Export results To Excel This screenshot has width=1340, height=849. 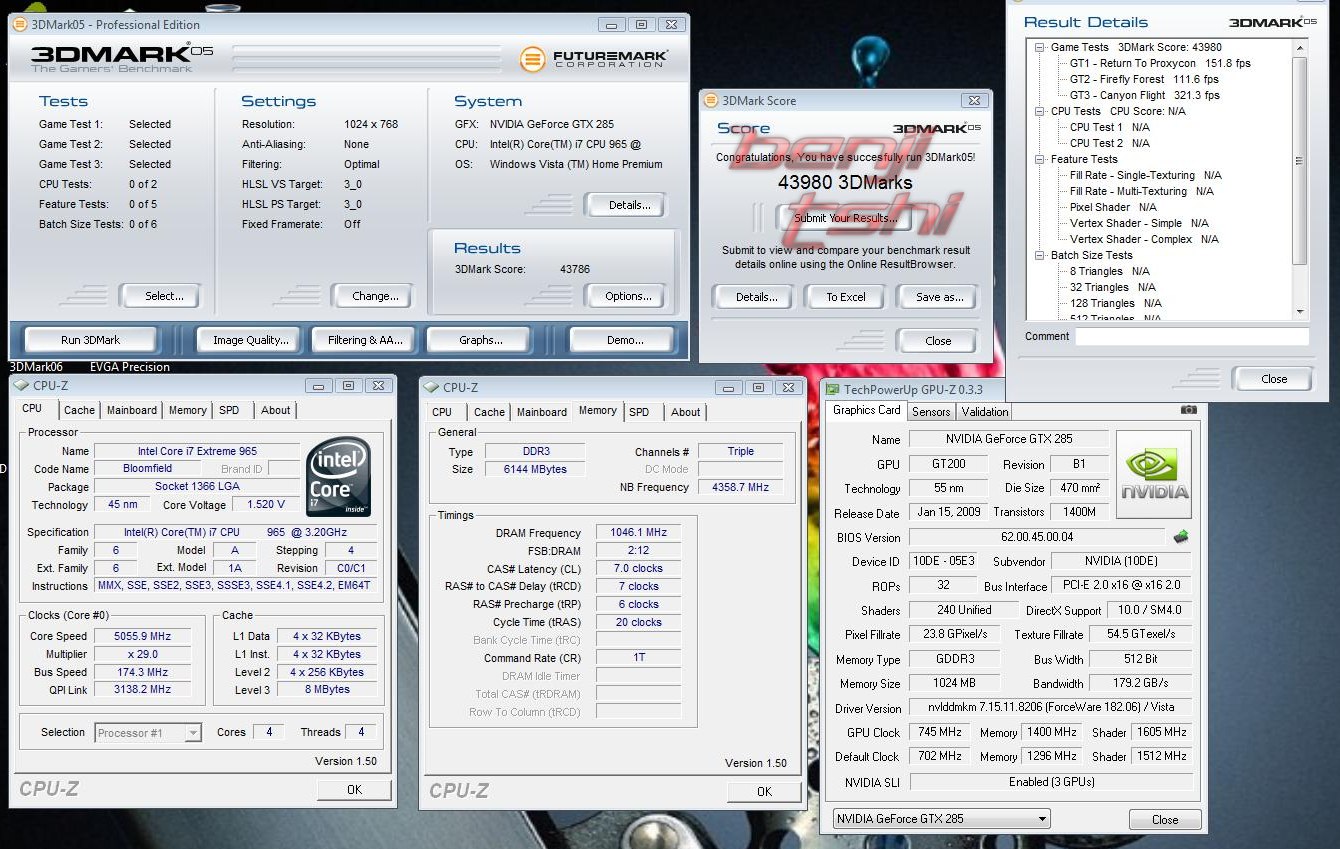846,297
